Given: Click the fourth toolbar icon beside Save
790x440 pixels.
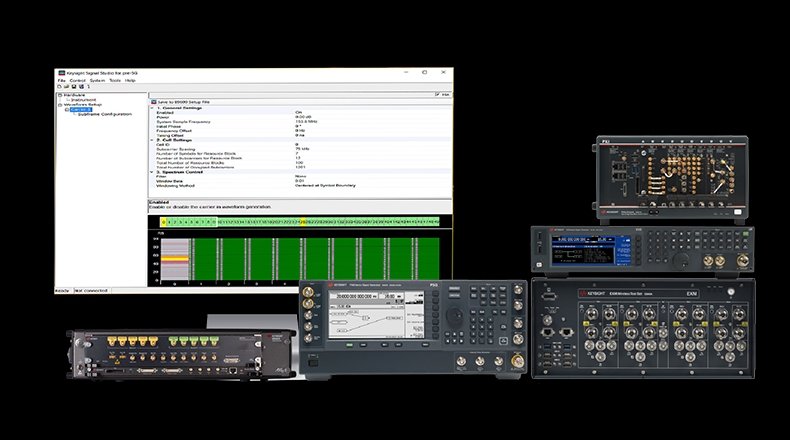Looking at the screenshot, I should 81,87.
